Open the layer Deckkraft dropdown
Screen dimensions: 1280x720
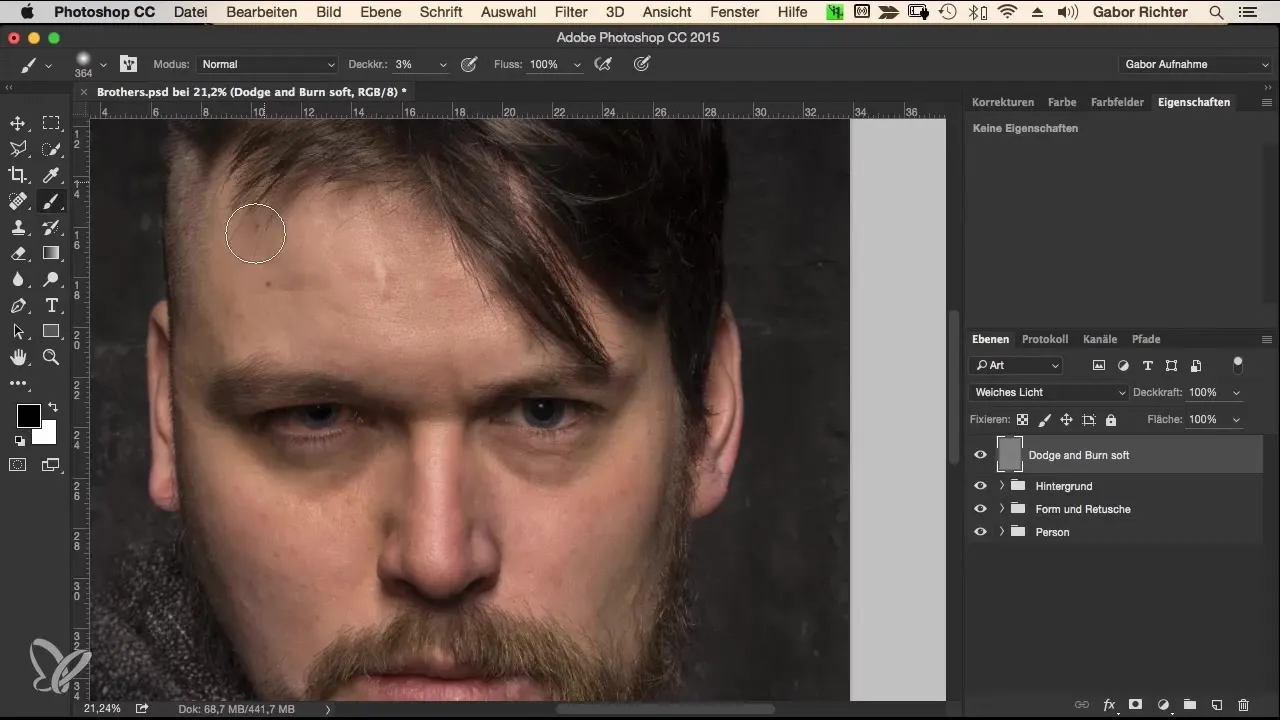(1237, 393)
